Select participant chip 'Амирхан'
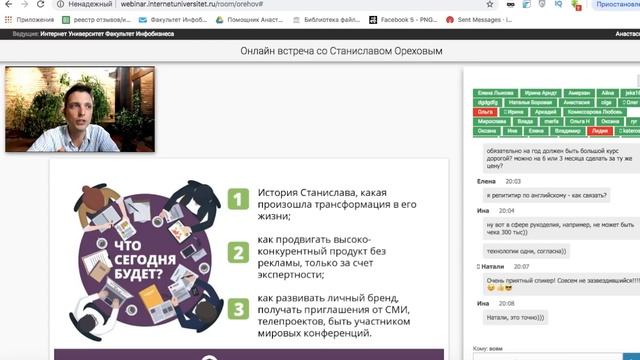The height and width of the screenshot is (360, 640). [579, 93]
